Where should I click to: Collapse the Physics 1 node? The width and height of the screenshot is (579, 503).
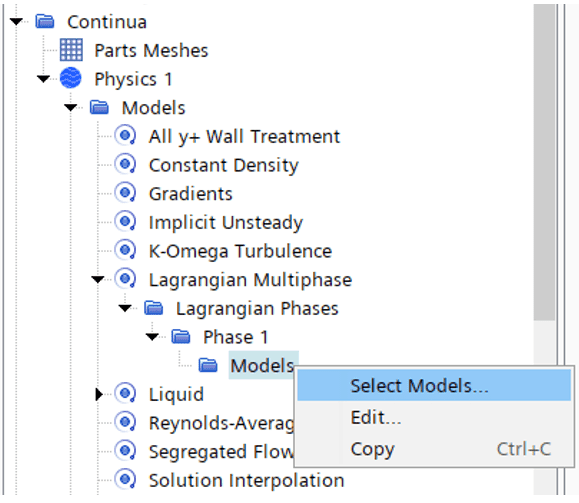[x=43, y=79]
